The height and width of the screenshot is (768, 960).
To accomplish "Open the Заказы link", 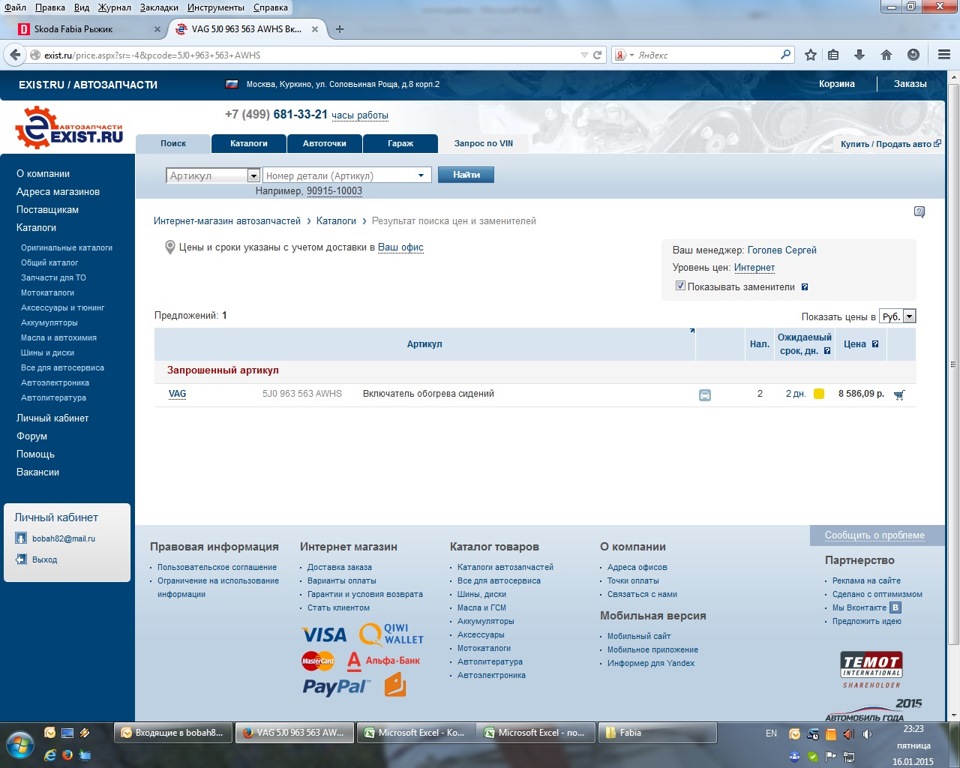I will point(910,84).
